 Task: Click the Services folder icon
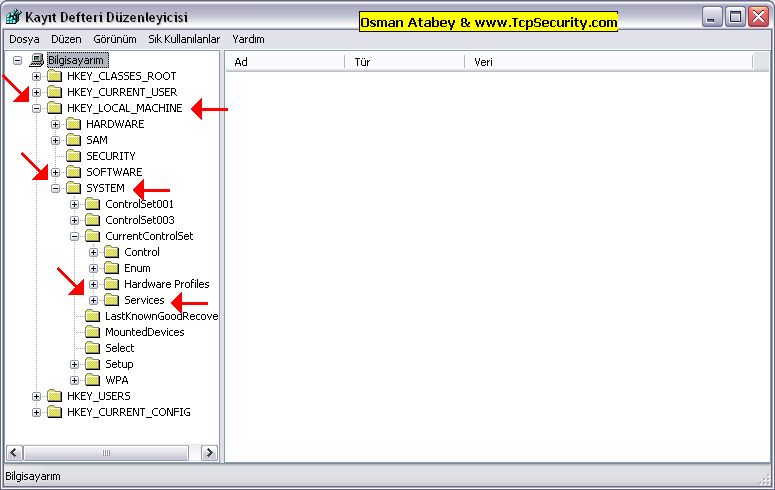(x=111, y=300)
